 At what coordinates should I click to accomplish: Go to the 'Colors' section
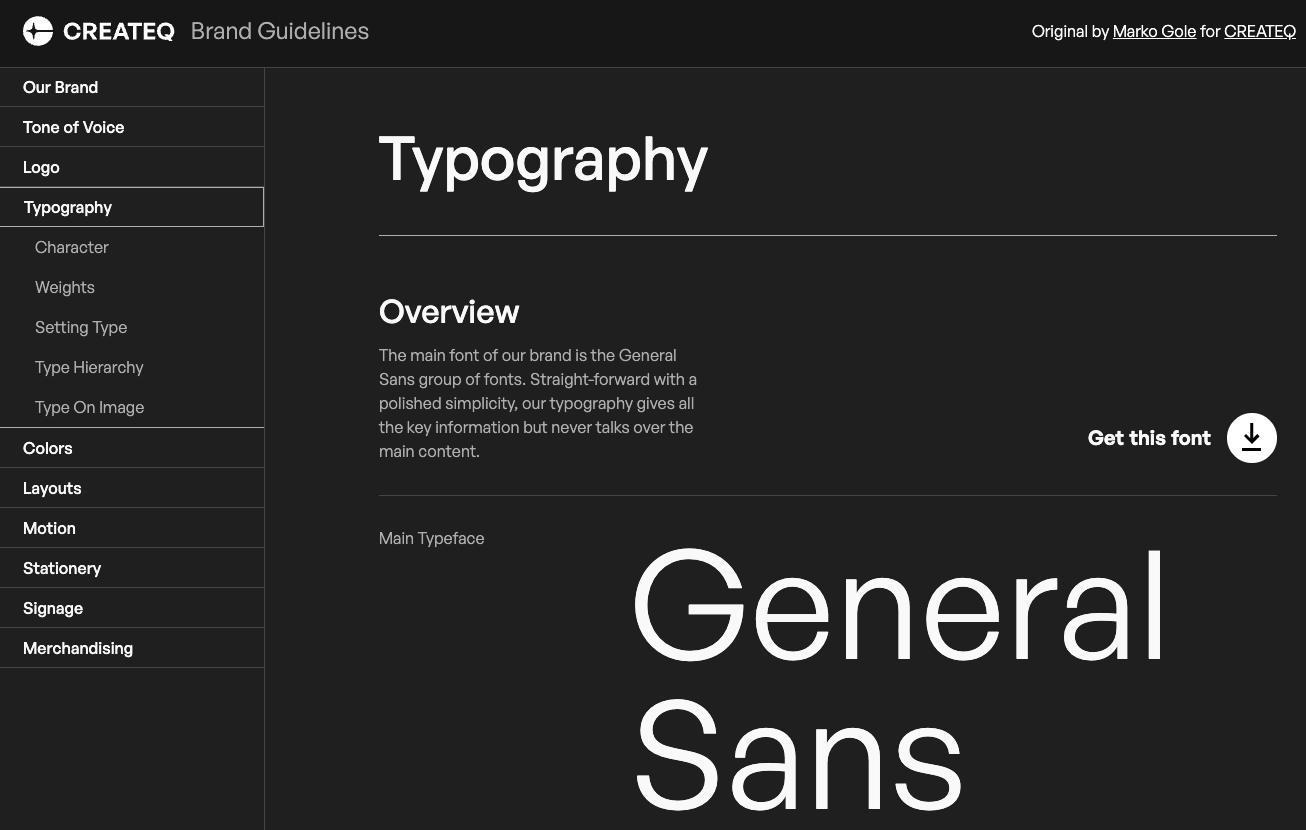[x=47, y=448]
